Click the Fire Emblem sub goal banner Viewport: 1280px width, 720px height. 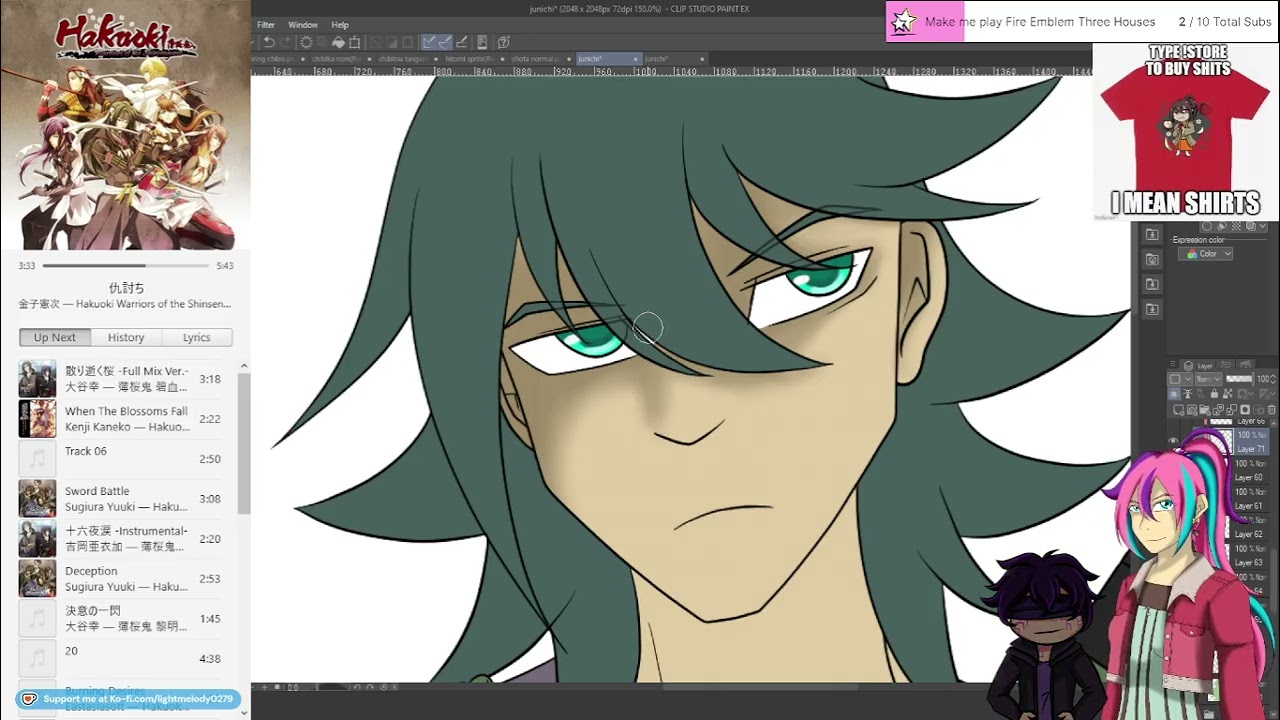1082,22
